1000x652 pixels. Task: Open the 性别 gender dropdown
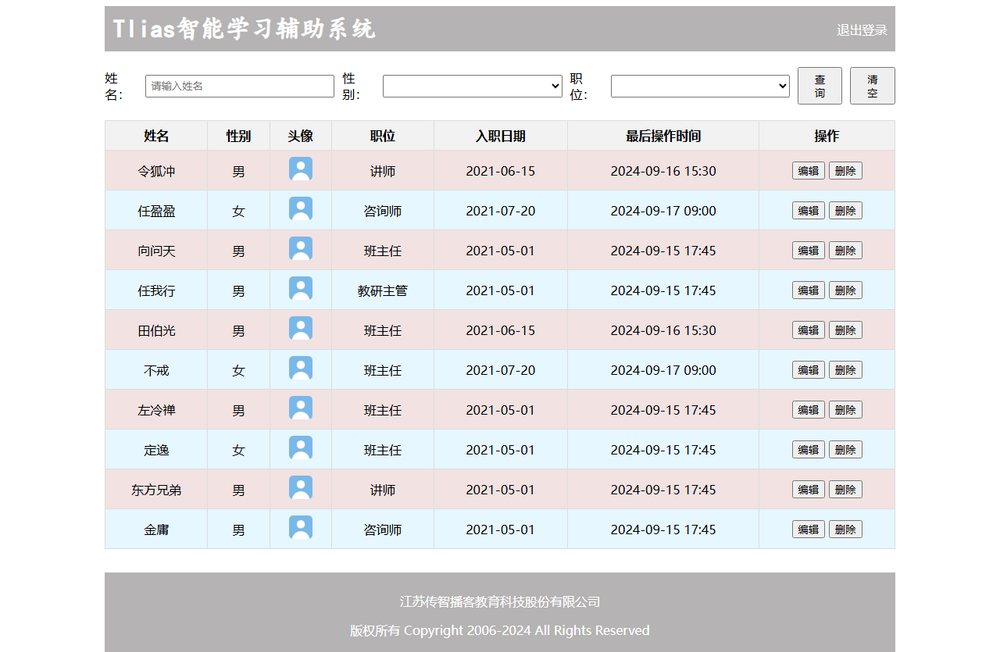coord(472,86)
